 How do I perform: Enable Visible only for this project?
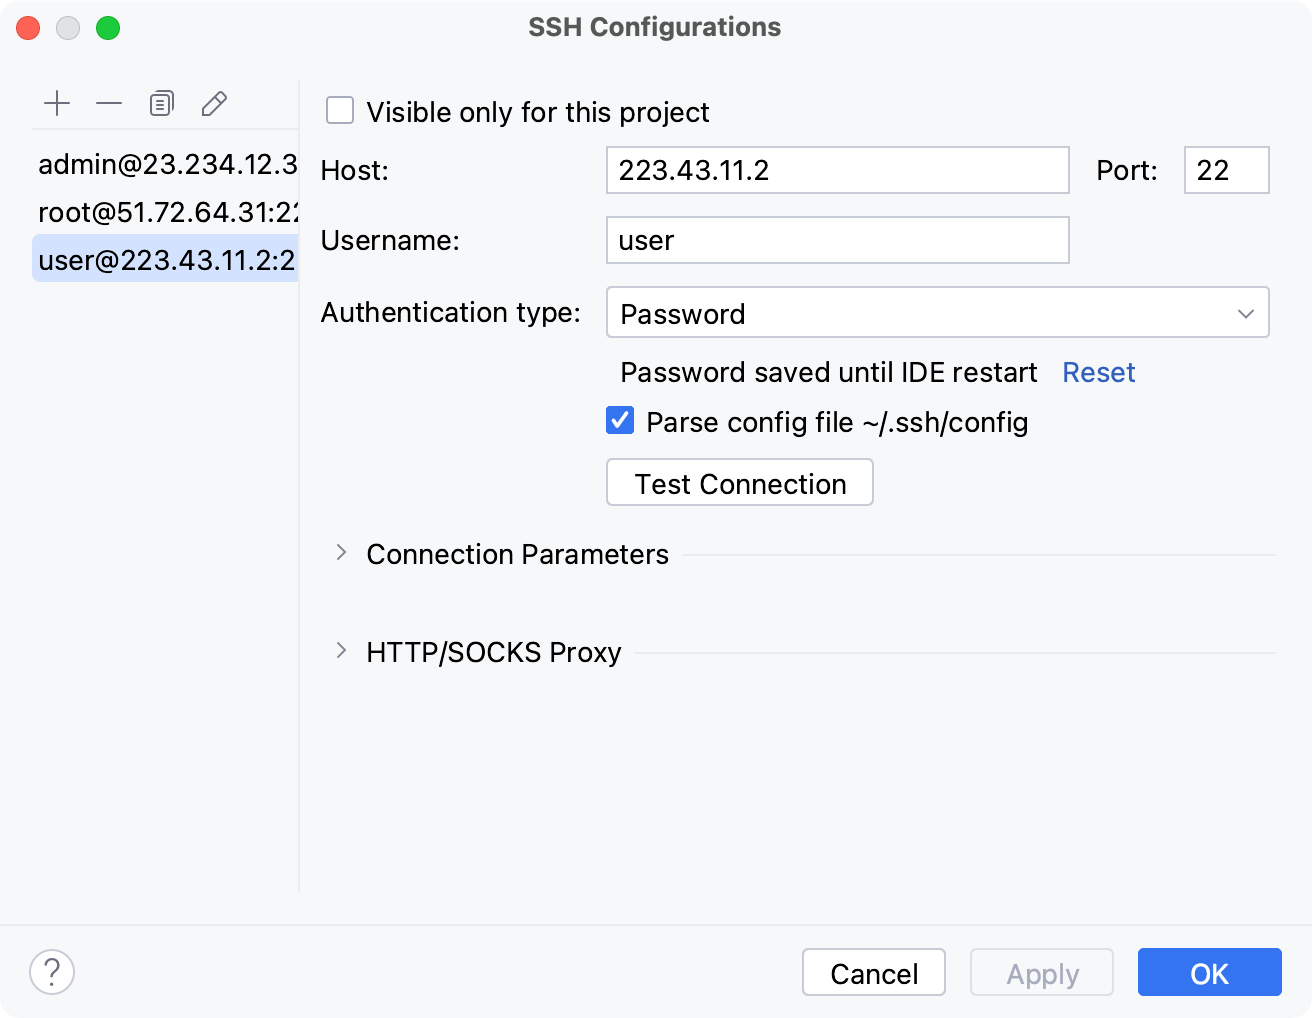click(x=340, y=111)
